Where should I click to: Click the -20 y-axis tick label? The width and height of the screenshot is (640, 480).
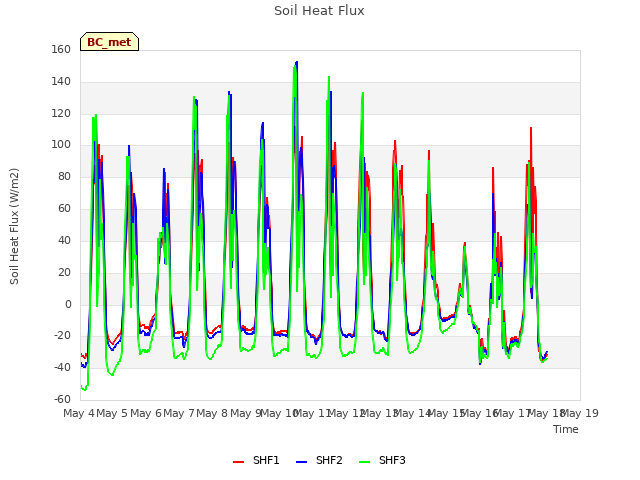click(x=62, y=336)
